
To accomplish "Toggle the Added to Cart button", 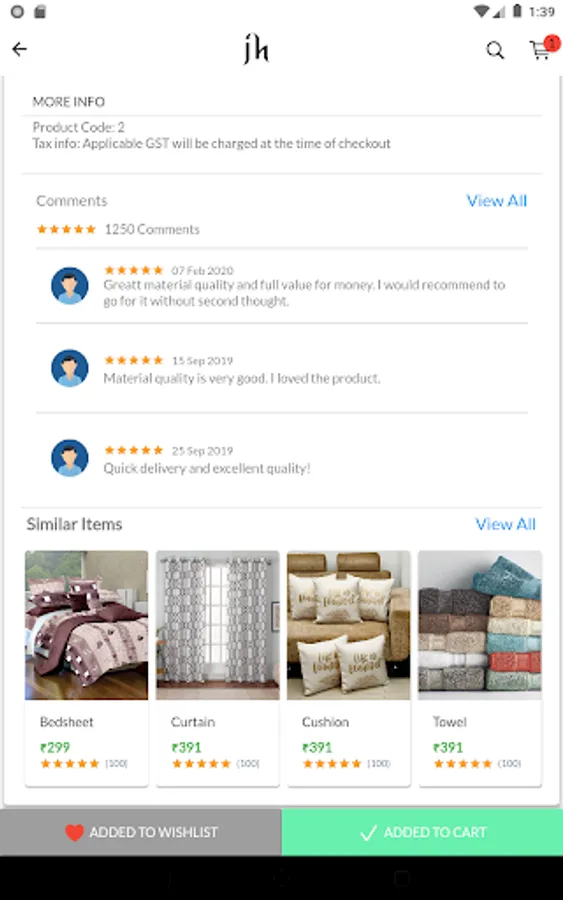I will 422,832.
